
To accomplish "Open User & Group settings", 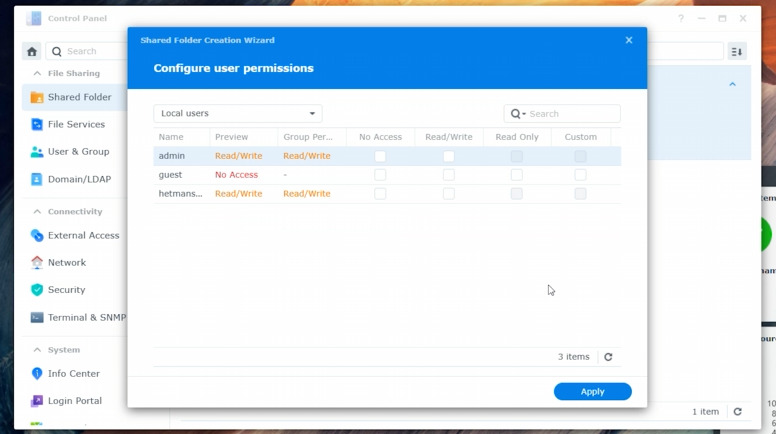I will tap(78, 151).
